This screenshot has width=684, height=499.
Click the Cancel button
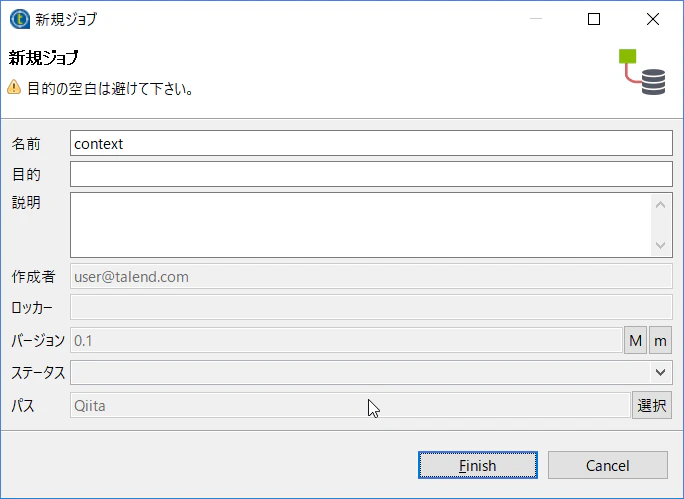click(608, 465)
